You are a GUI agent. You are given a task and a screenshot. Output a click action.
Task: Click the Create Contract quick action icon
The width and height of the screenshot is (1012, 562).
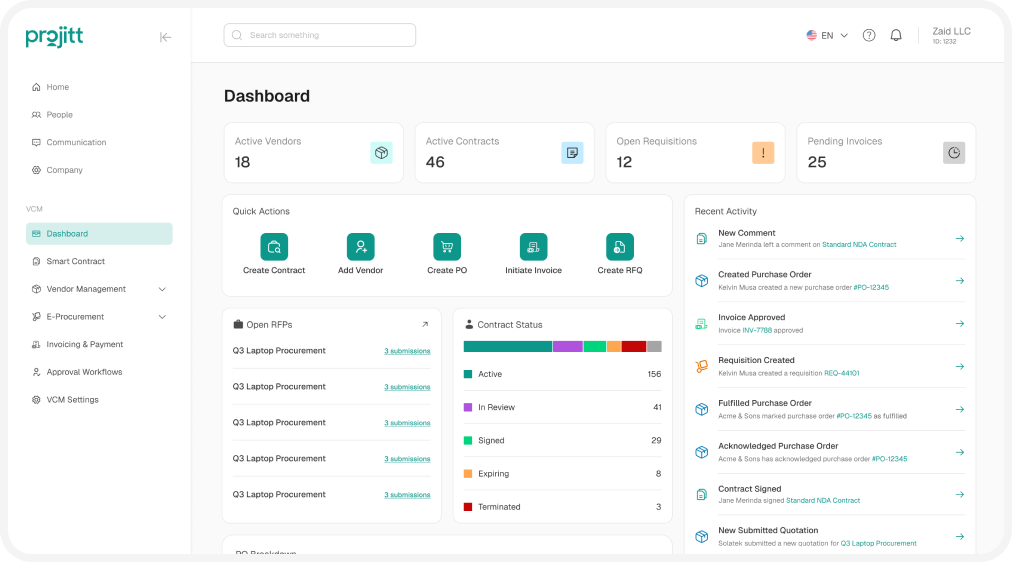click(x=274, y=247)
